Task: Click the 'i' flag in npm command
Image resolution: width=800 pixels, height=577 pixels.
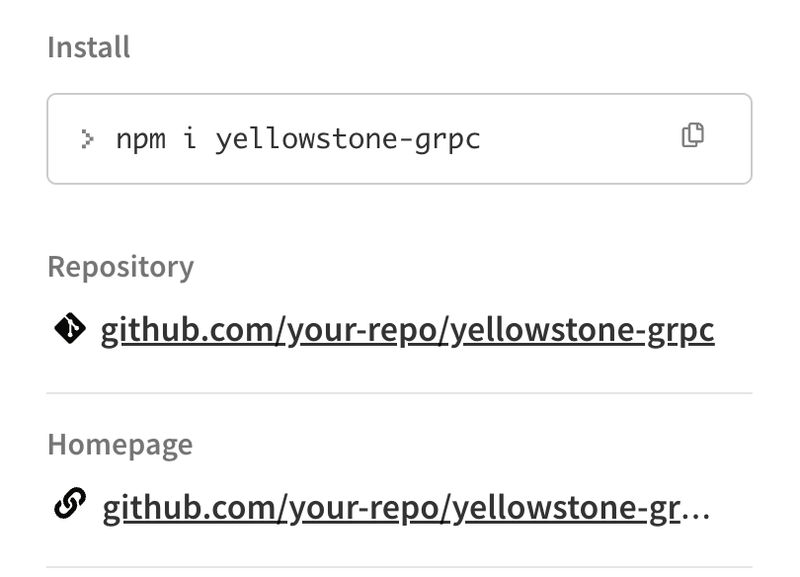Action: (x=190, y=138)
